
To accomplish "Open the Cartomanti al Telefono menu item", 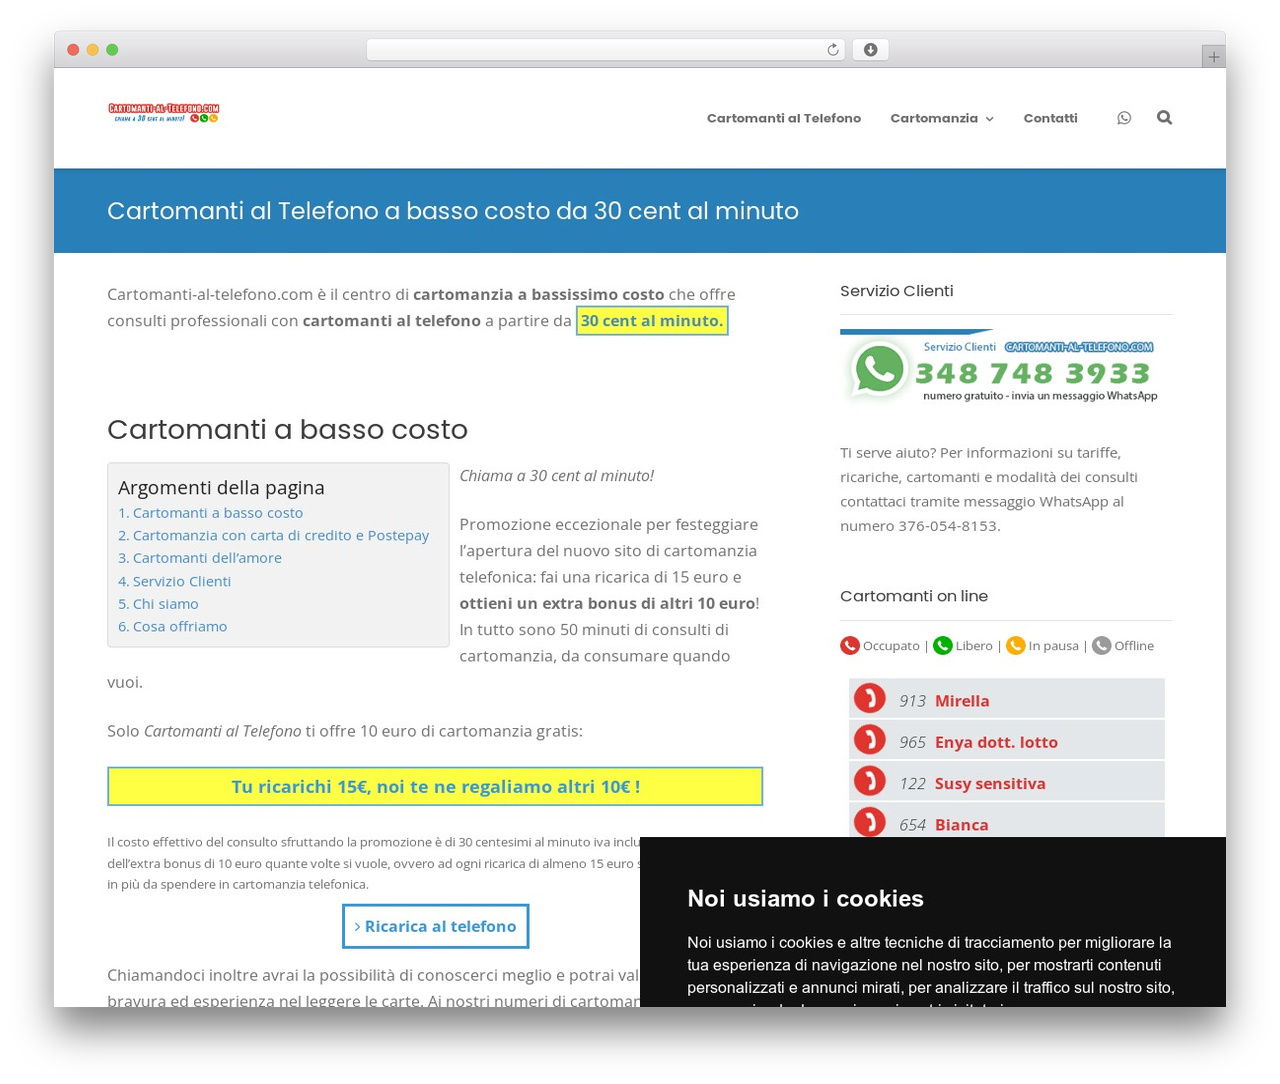I will (x=784, y=118).
